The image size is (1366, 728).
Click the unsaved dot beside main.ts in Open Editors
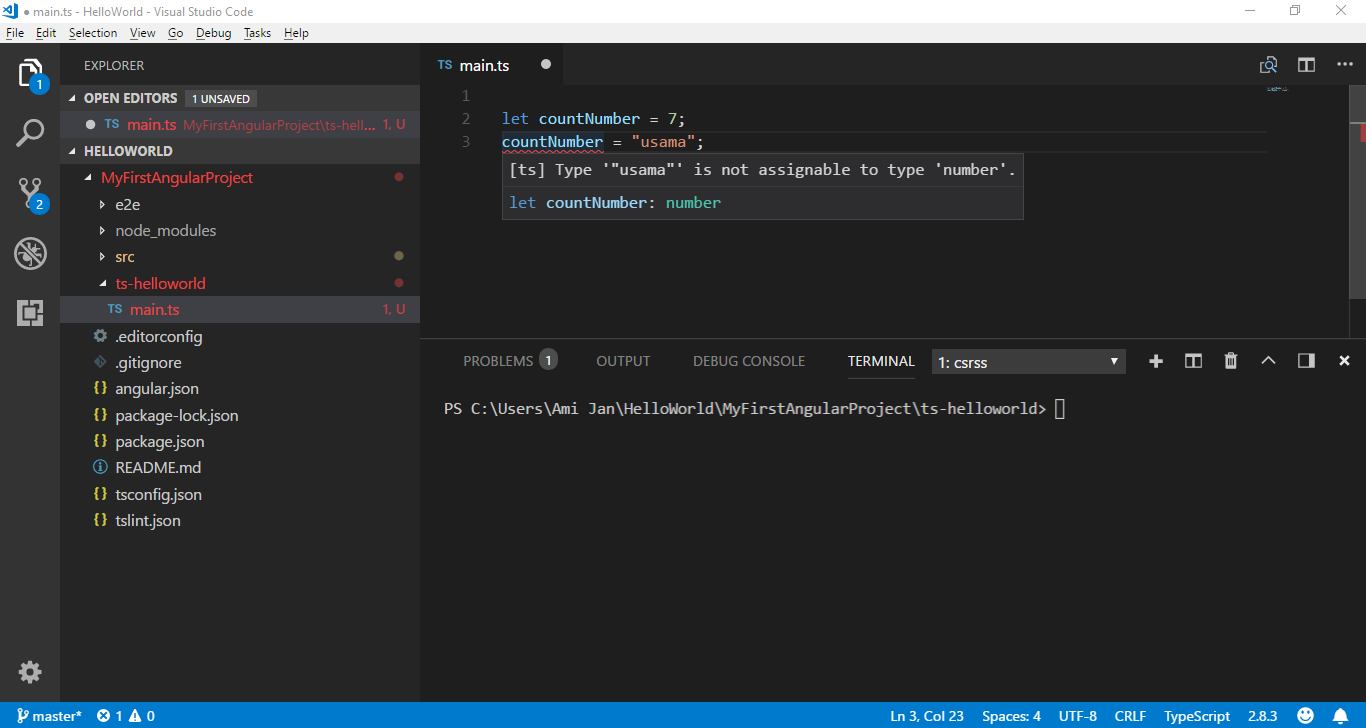point(90,125)
